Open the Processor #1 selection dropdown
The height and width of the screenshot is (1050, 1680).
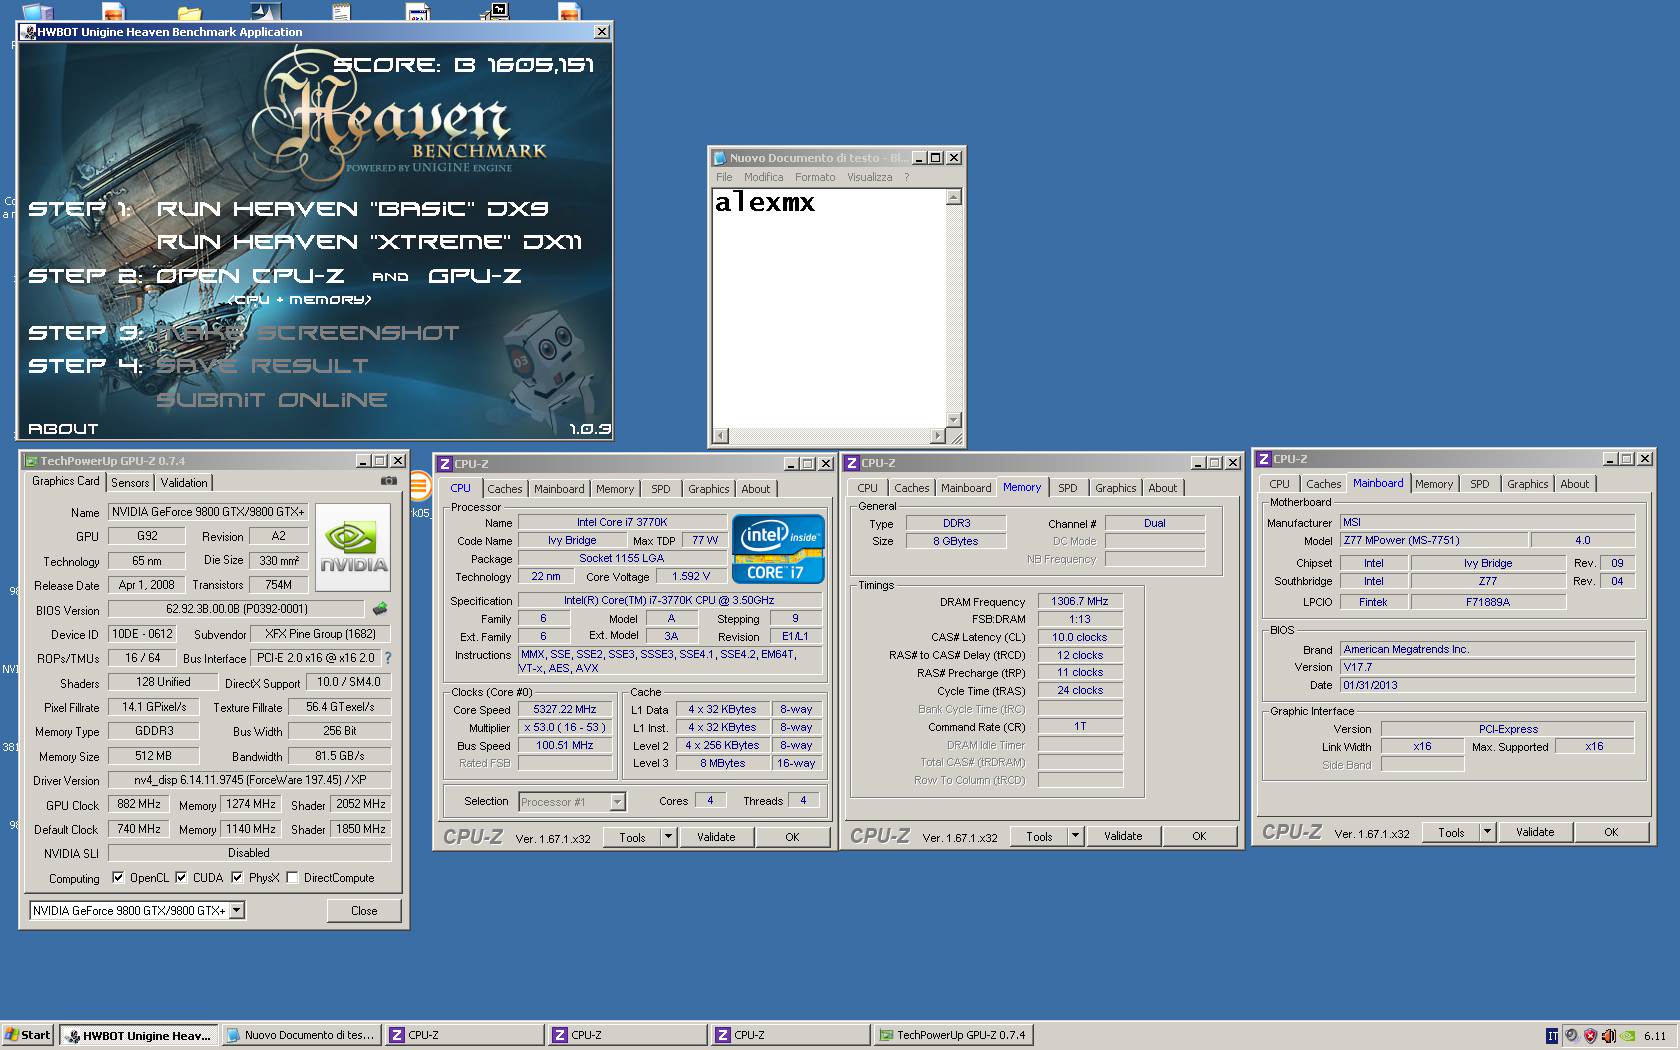click(x=617, y=802)
